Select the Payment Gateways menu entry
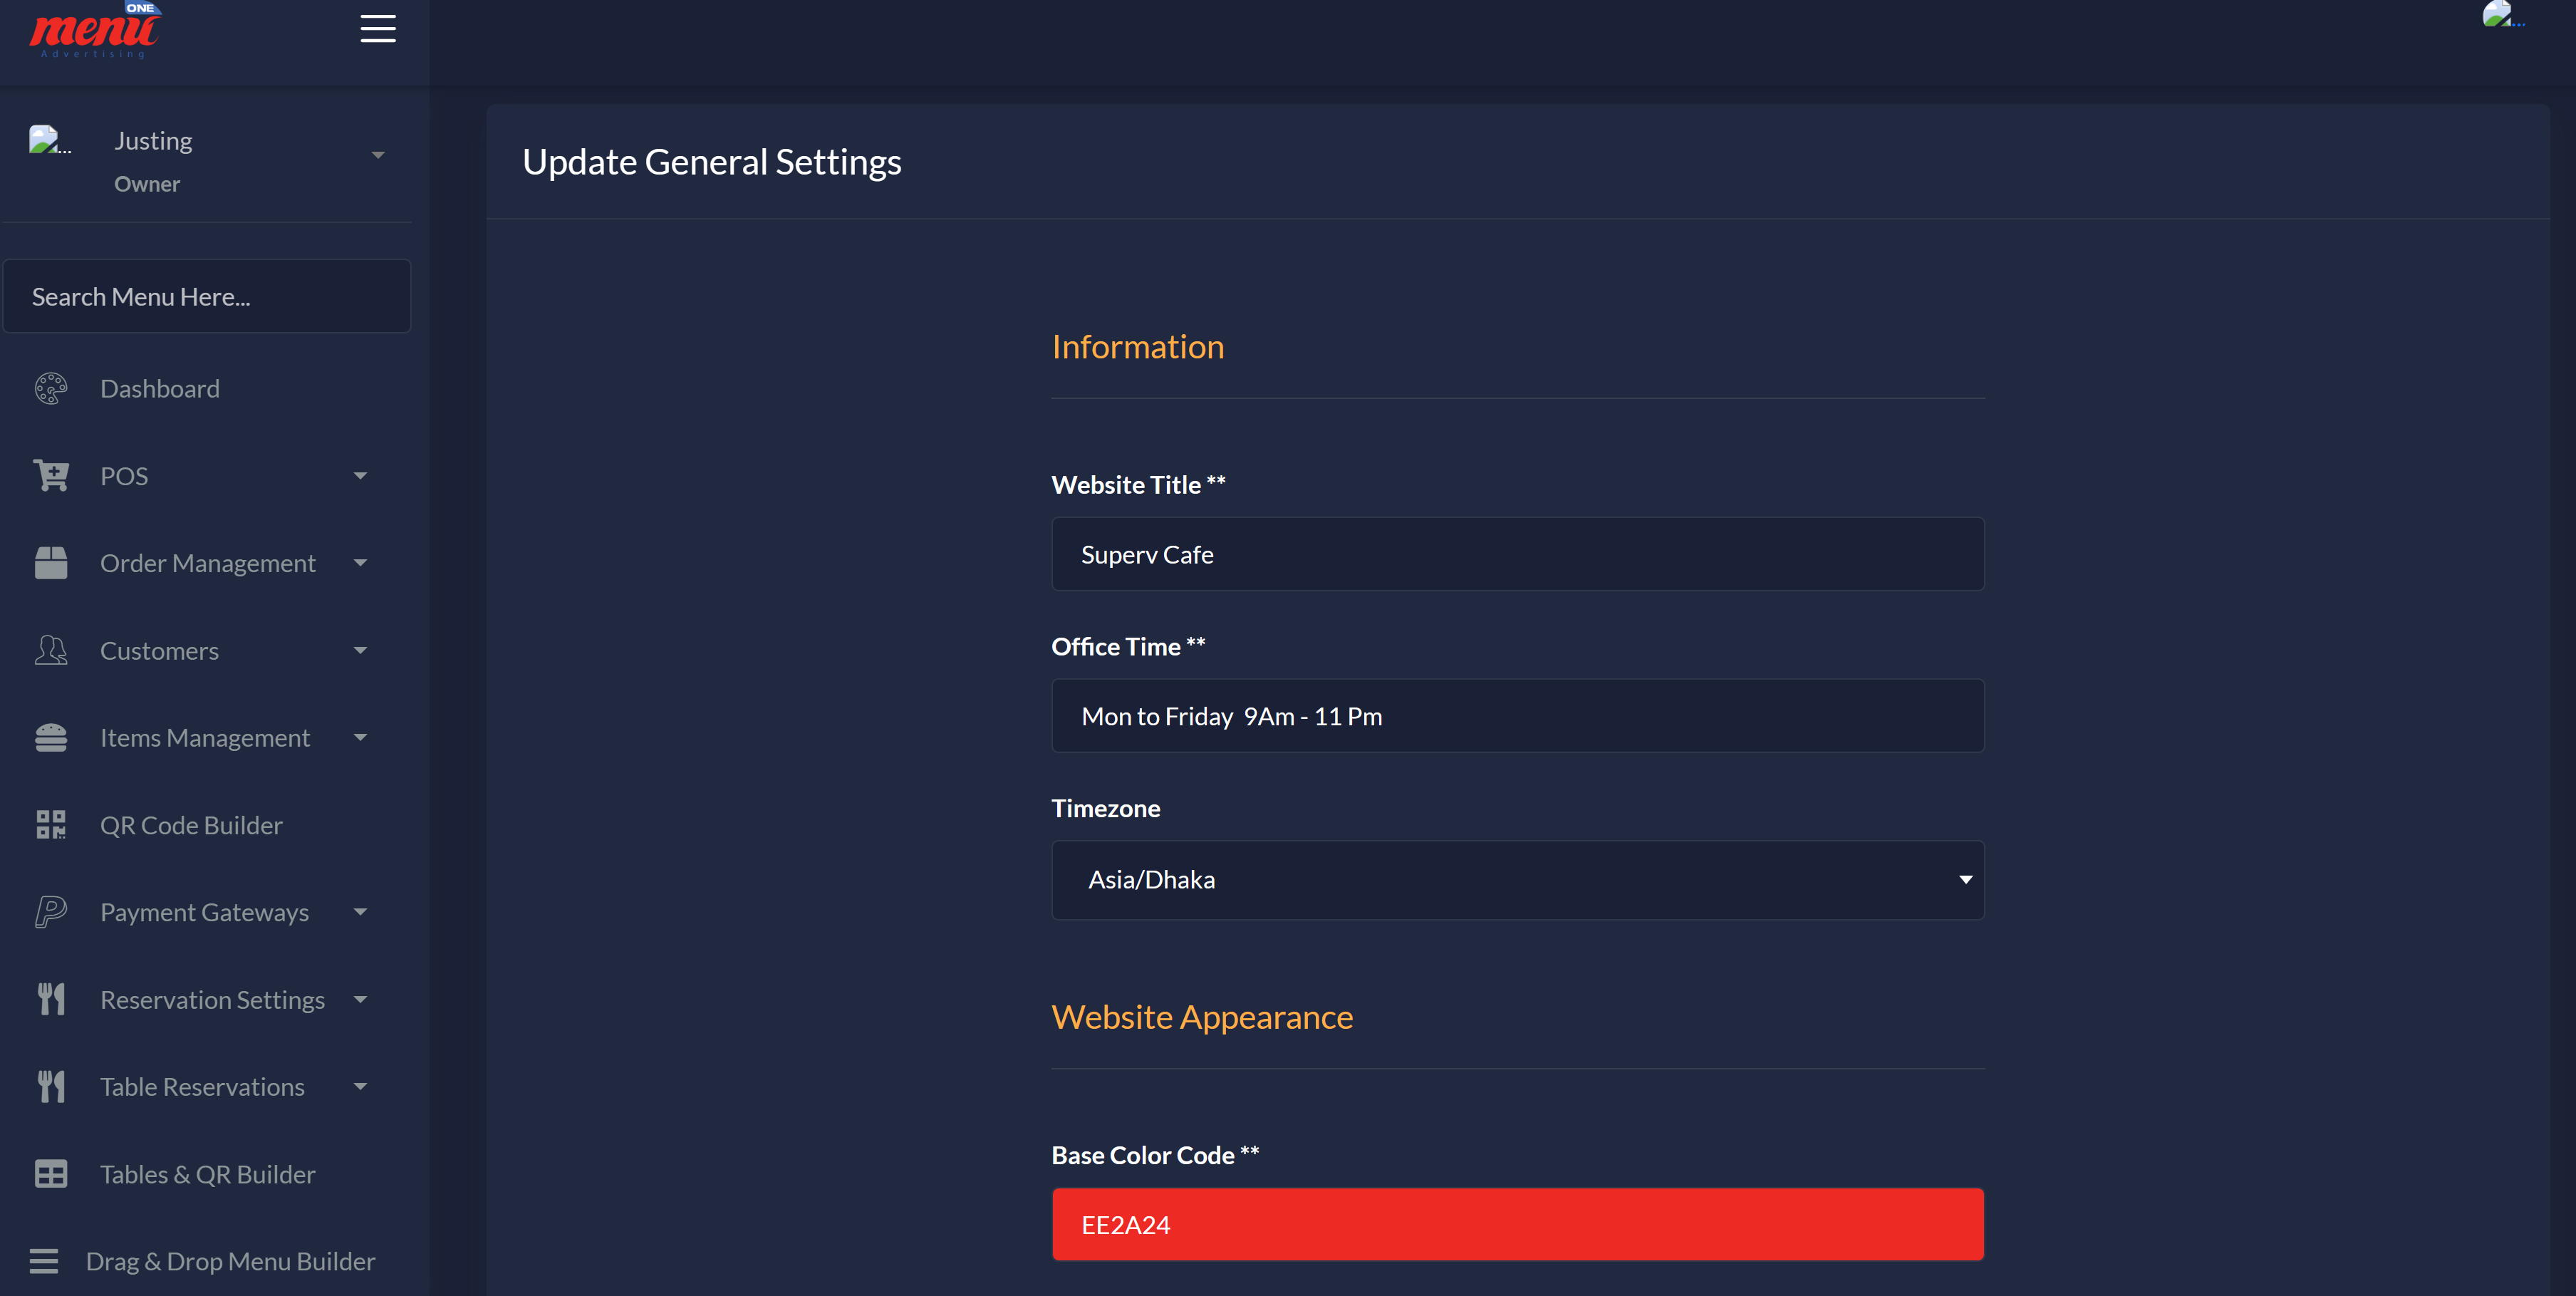This screenshot has width=2576, height=1296. [x=203, y=911]
